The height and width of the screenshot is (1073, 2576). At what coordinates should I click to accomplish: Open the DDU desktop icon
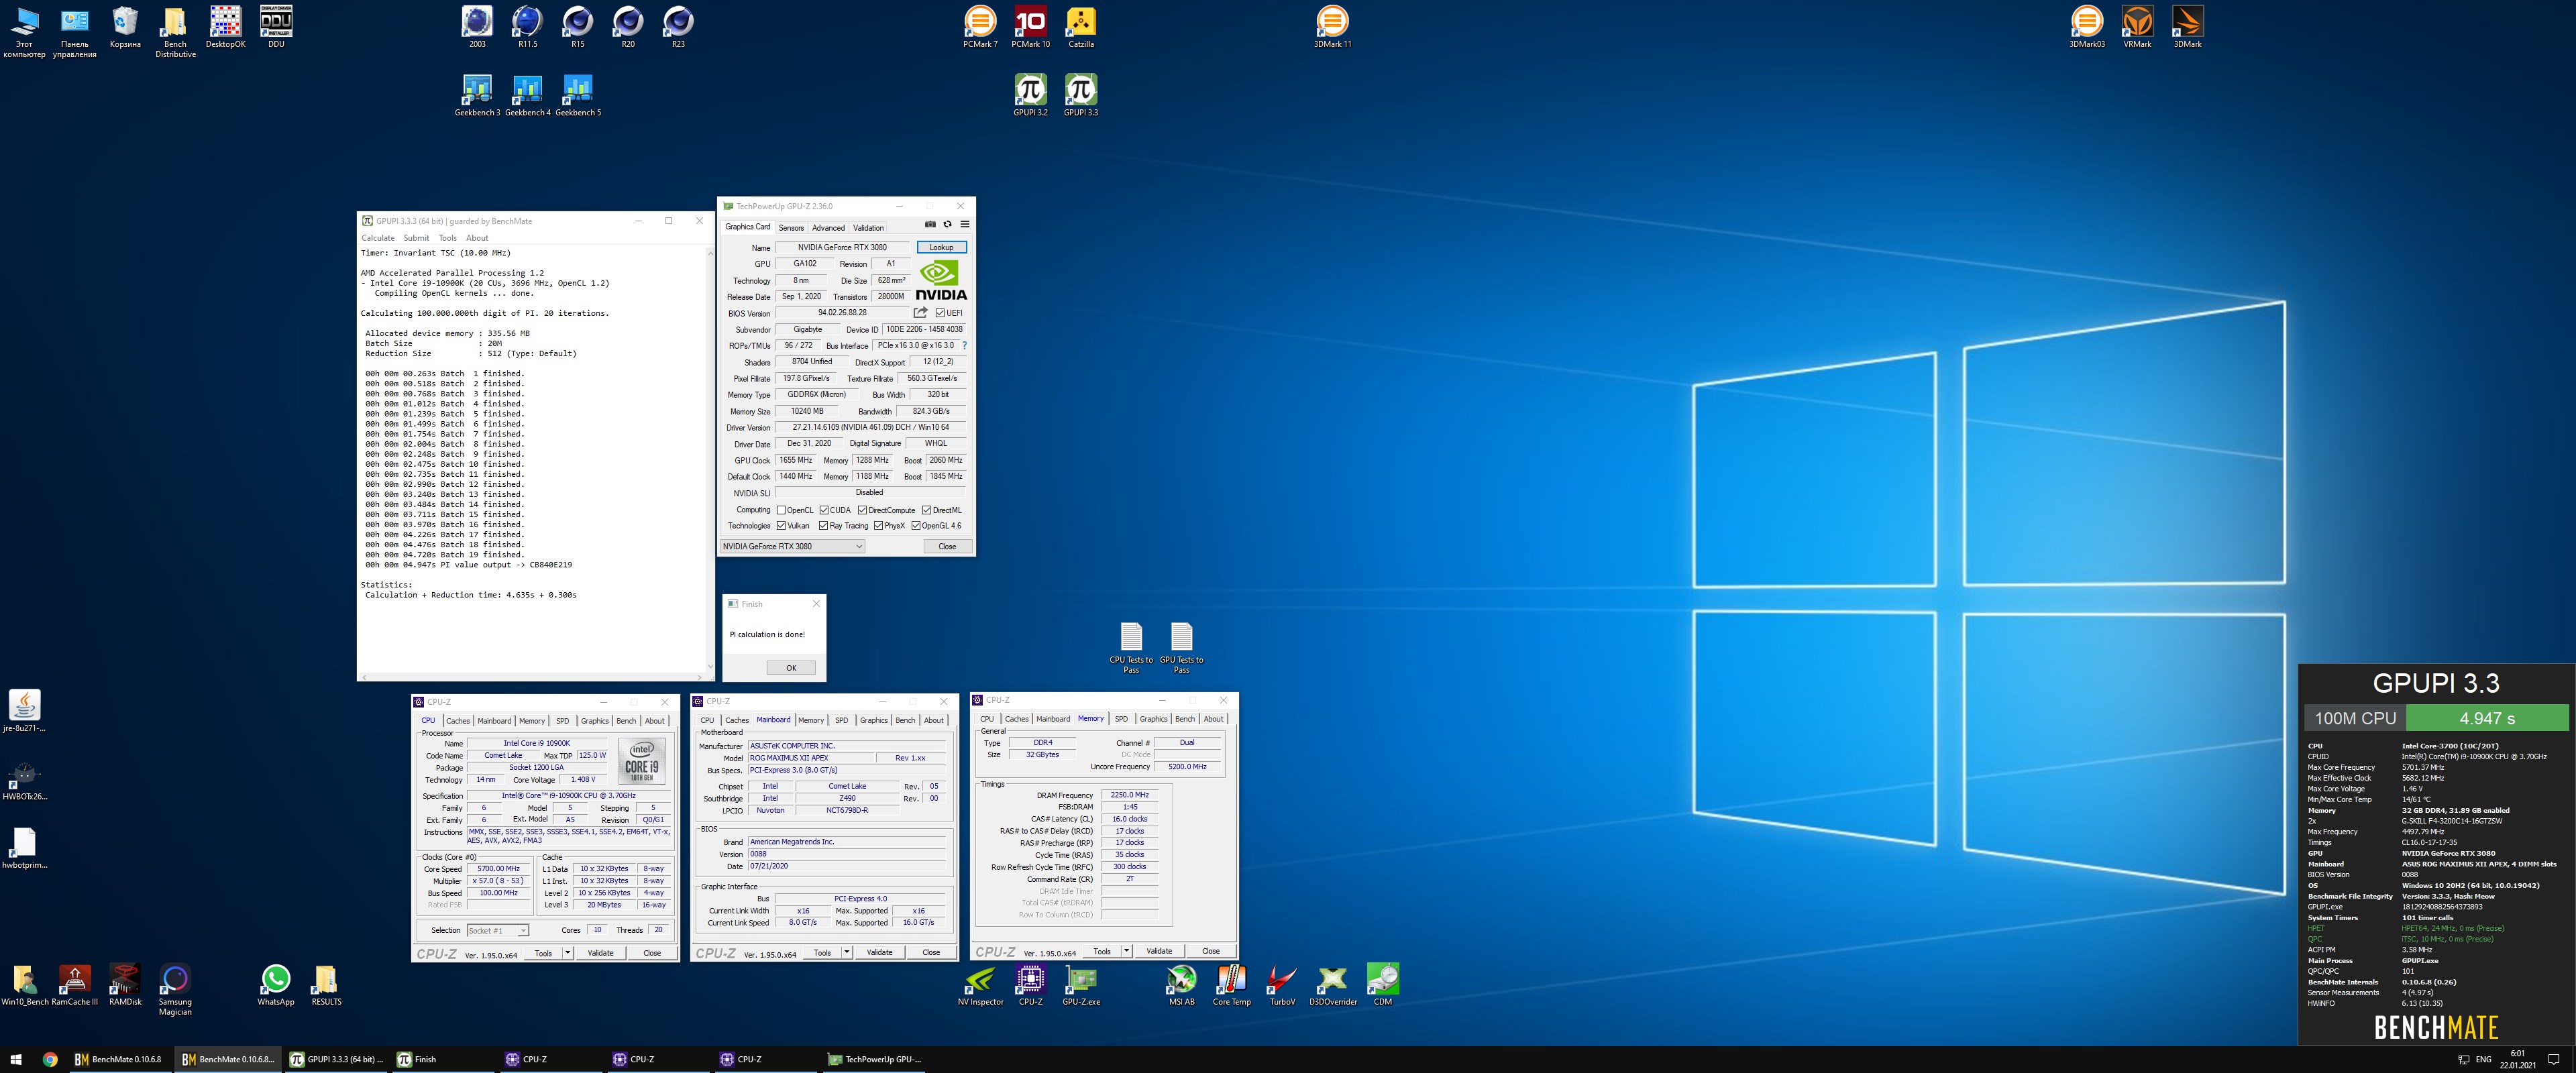coord(276,28)
